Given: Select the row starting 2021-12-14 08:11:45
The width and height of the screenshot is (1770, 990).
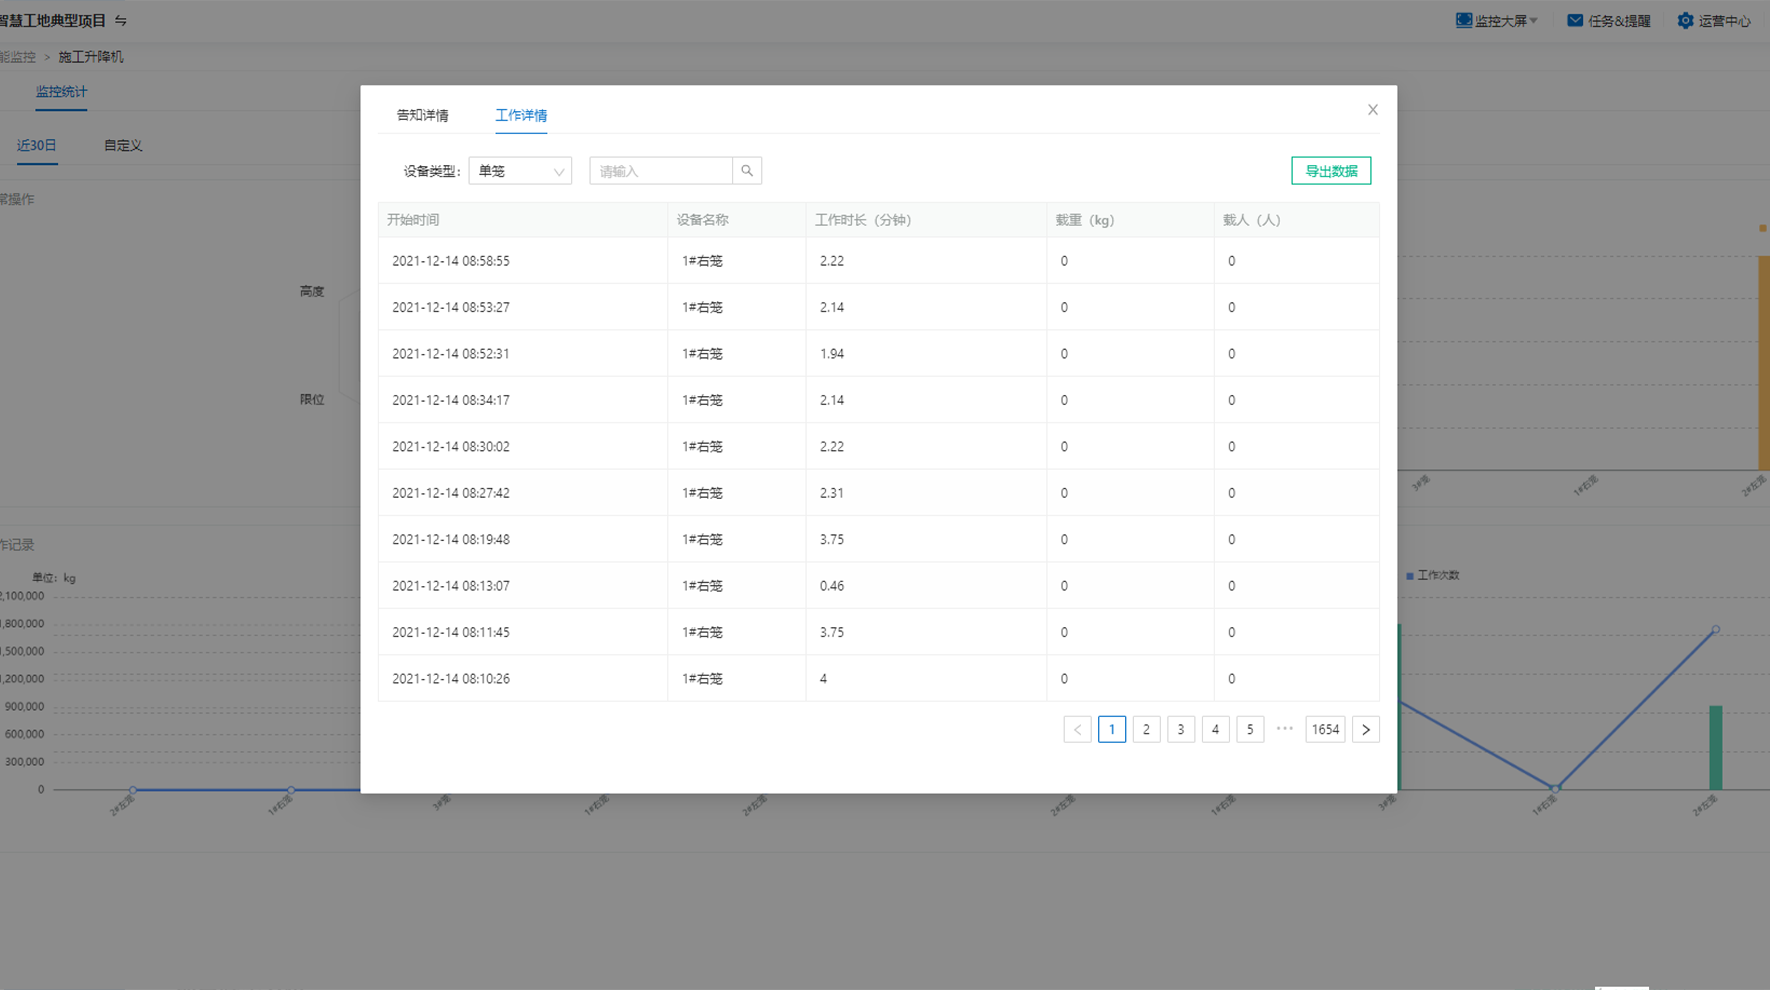Looking at the screenshot, I should tap(879, 632).
